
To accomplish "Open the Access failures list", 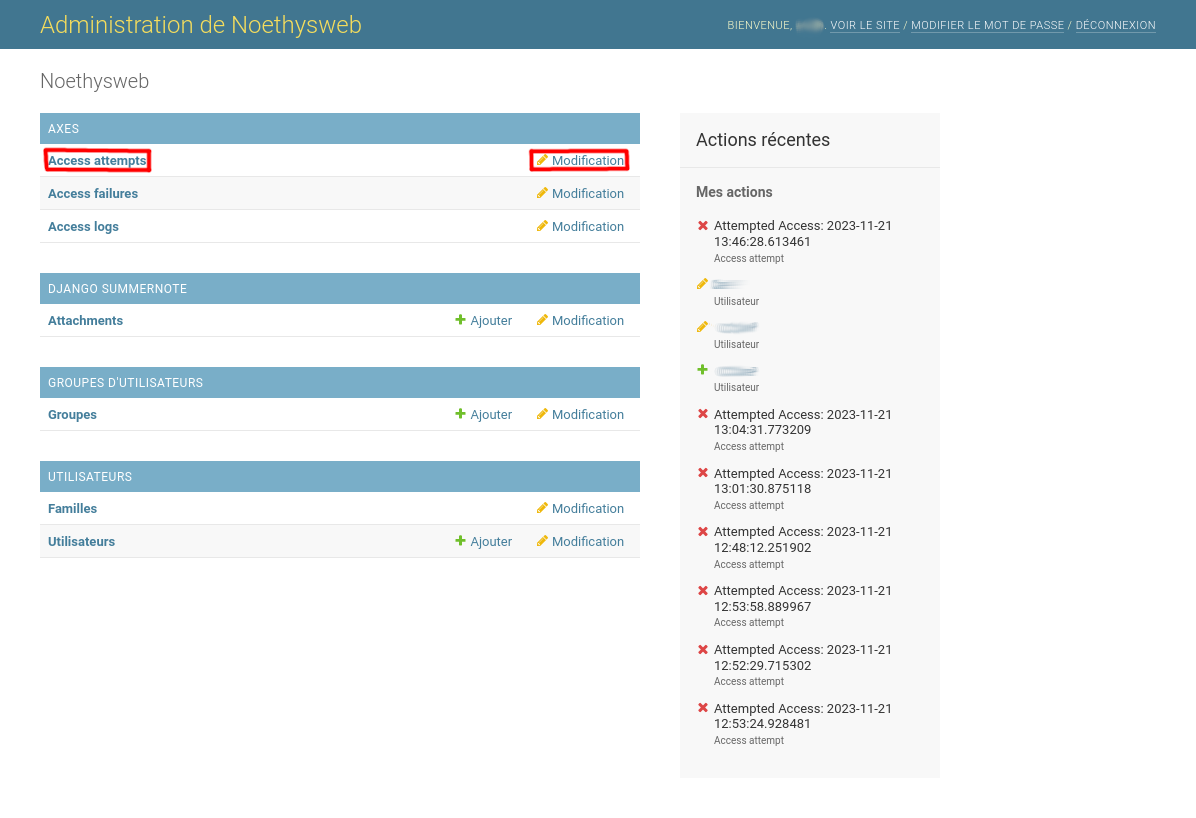I will pyautogui.click(x=93, y=193).
